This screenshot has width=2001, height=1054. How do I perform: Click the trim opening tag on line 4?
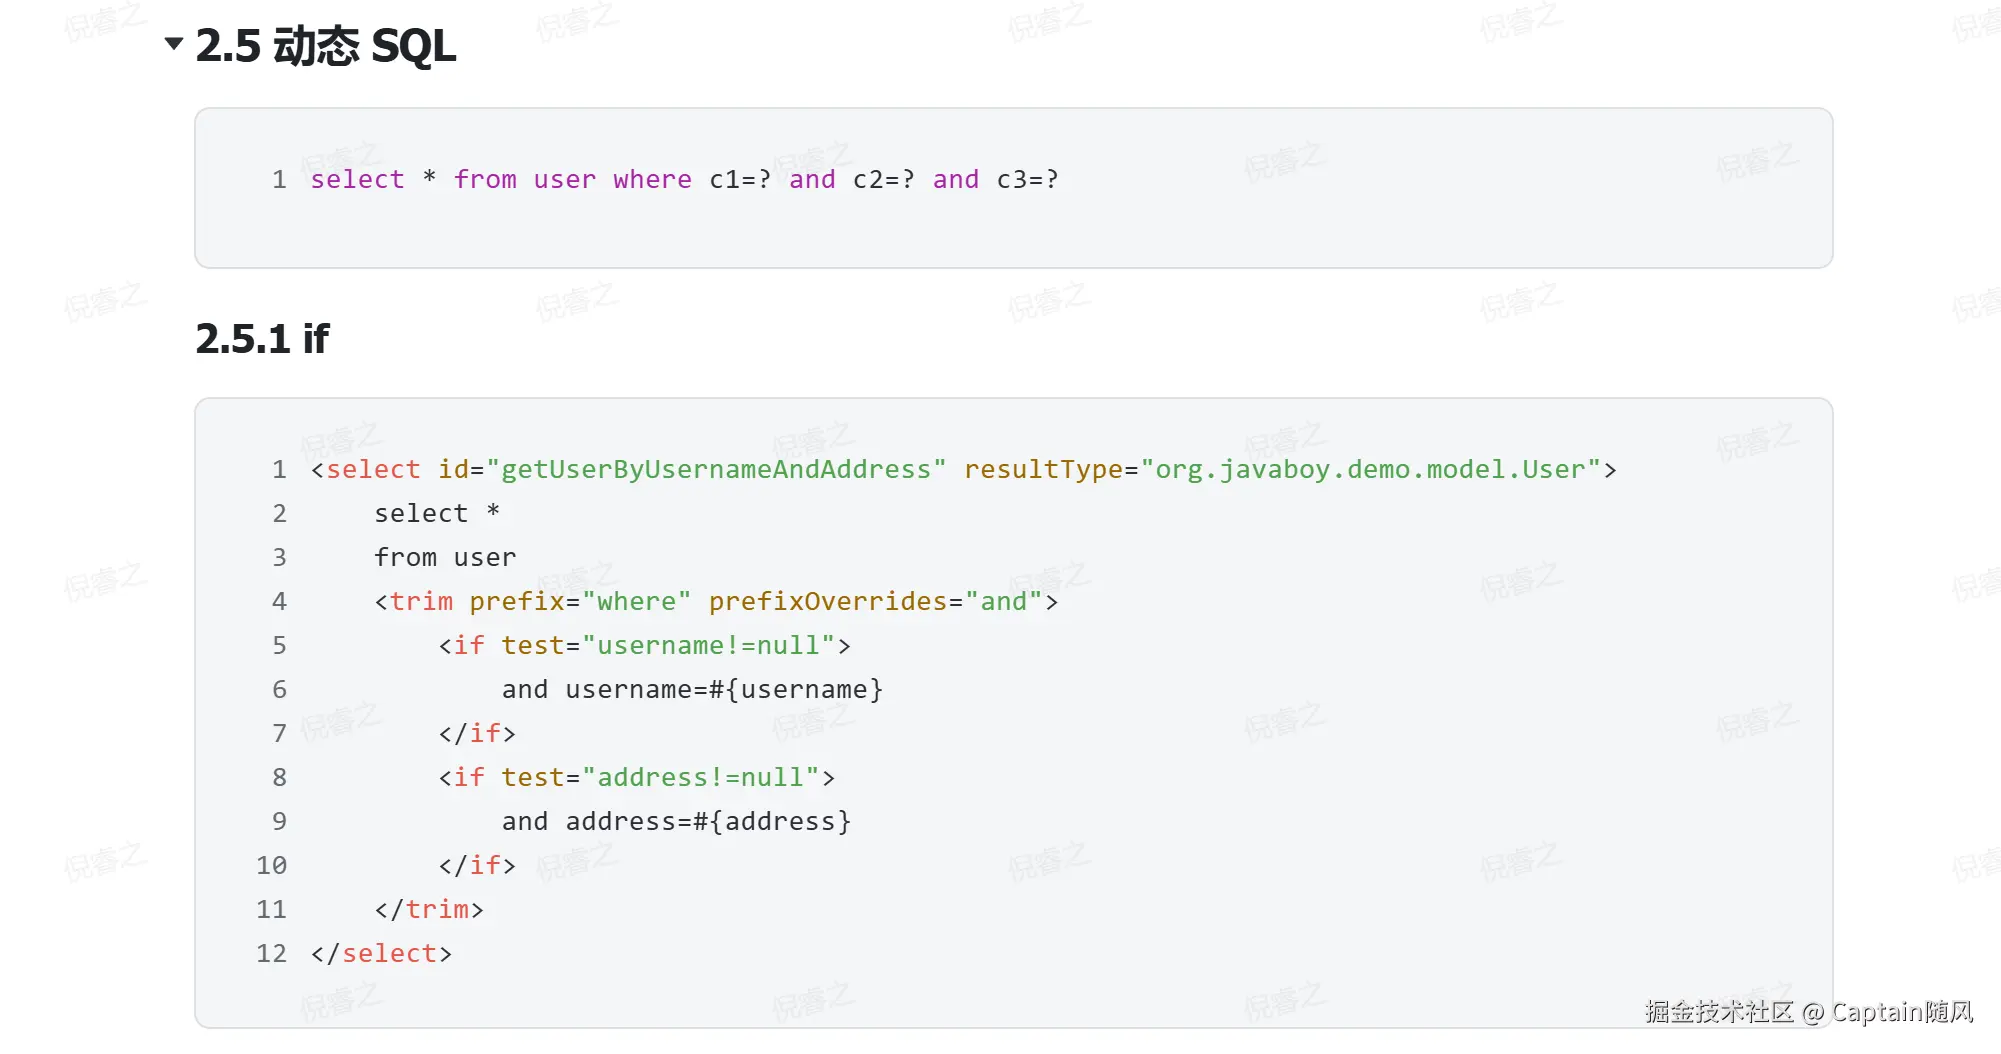coord(421,602)
